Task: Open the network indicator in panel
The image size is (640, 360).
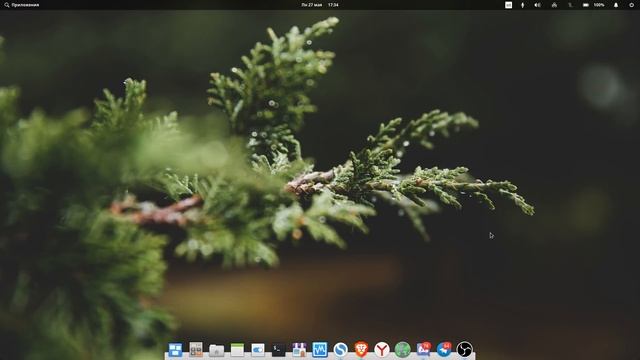Action: coord(554,5)
